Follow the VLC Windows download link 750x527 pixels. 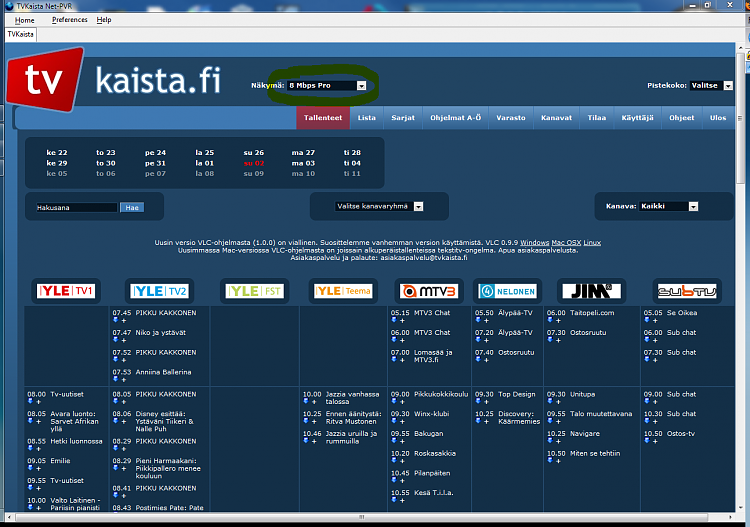(534, 242)
